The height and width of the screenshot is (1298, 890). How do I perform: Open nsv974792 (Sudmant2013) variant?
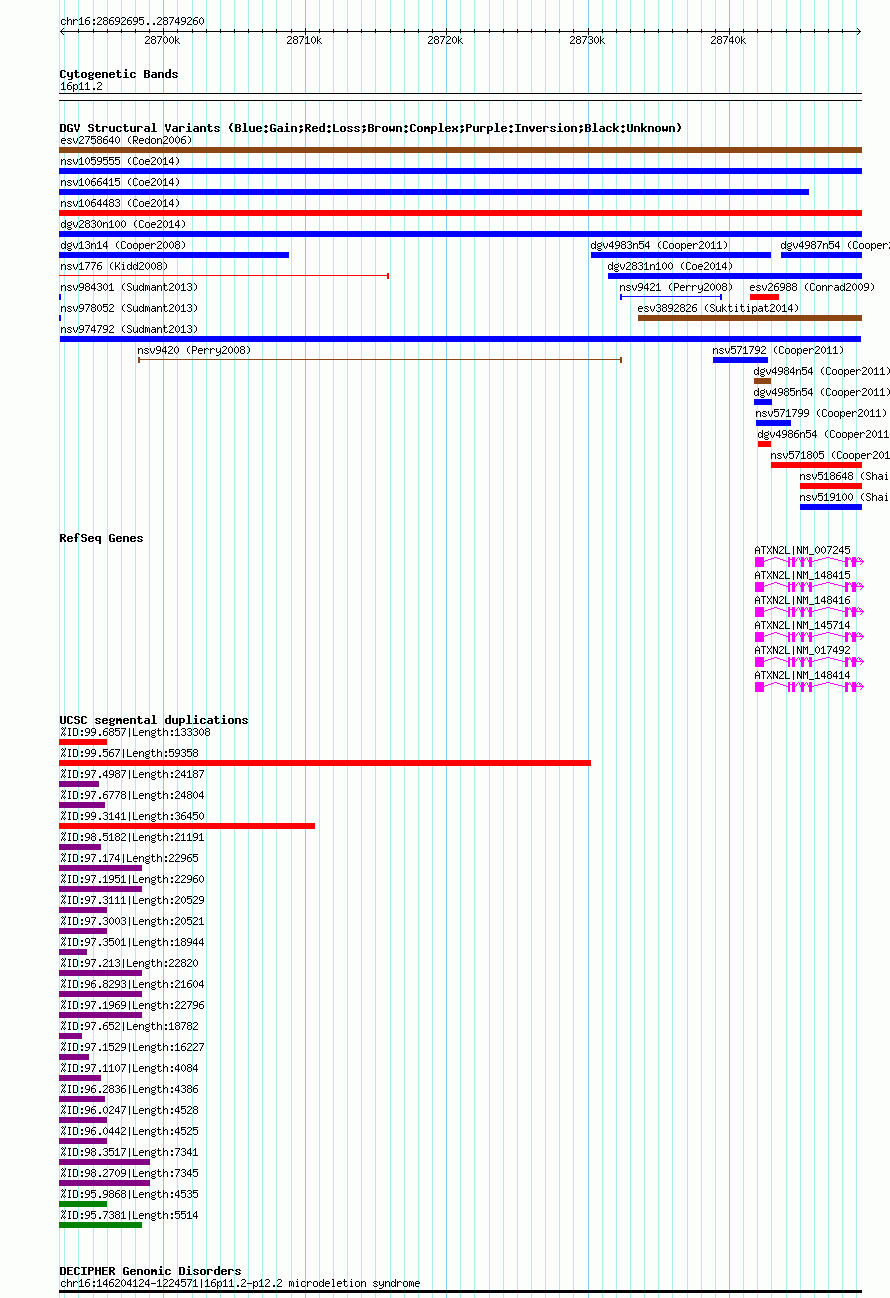tap(460, 339)
